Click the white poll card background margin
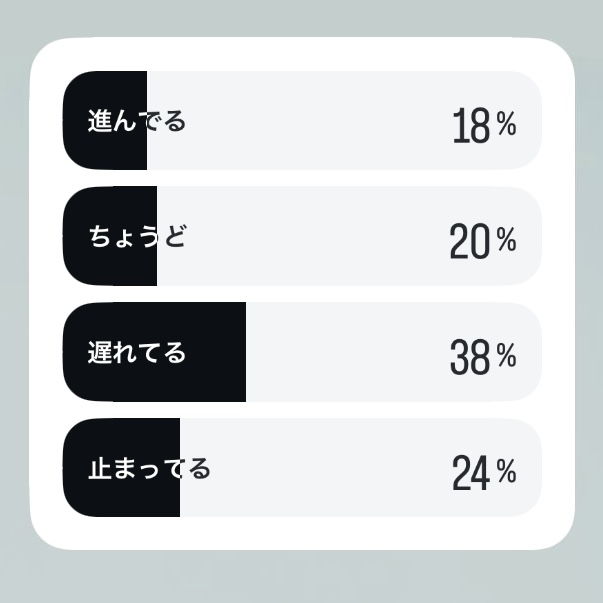 pos(302,534)
